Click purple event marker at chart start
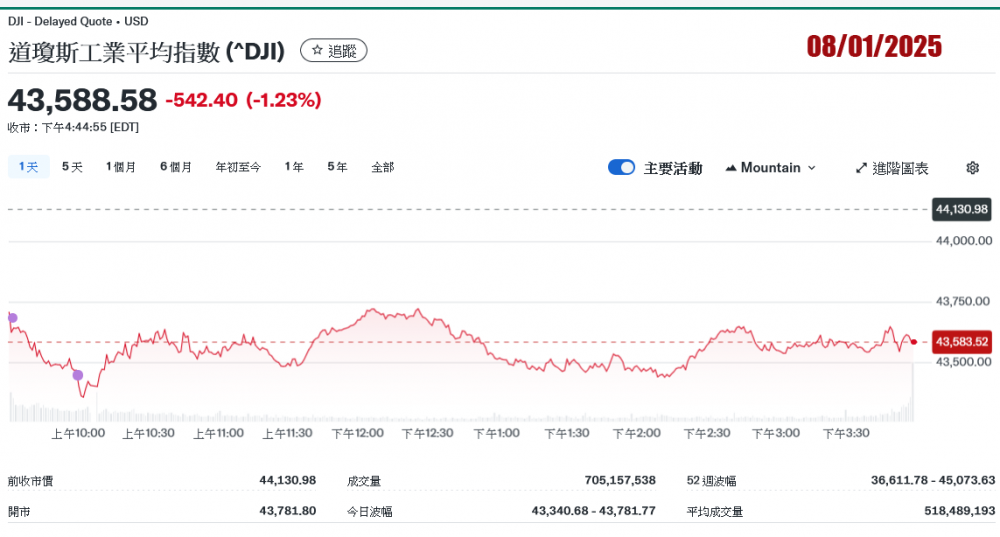The height and width of the screenshot is (537, 1000). pyautogui.click(x=12, y=318)
